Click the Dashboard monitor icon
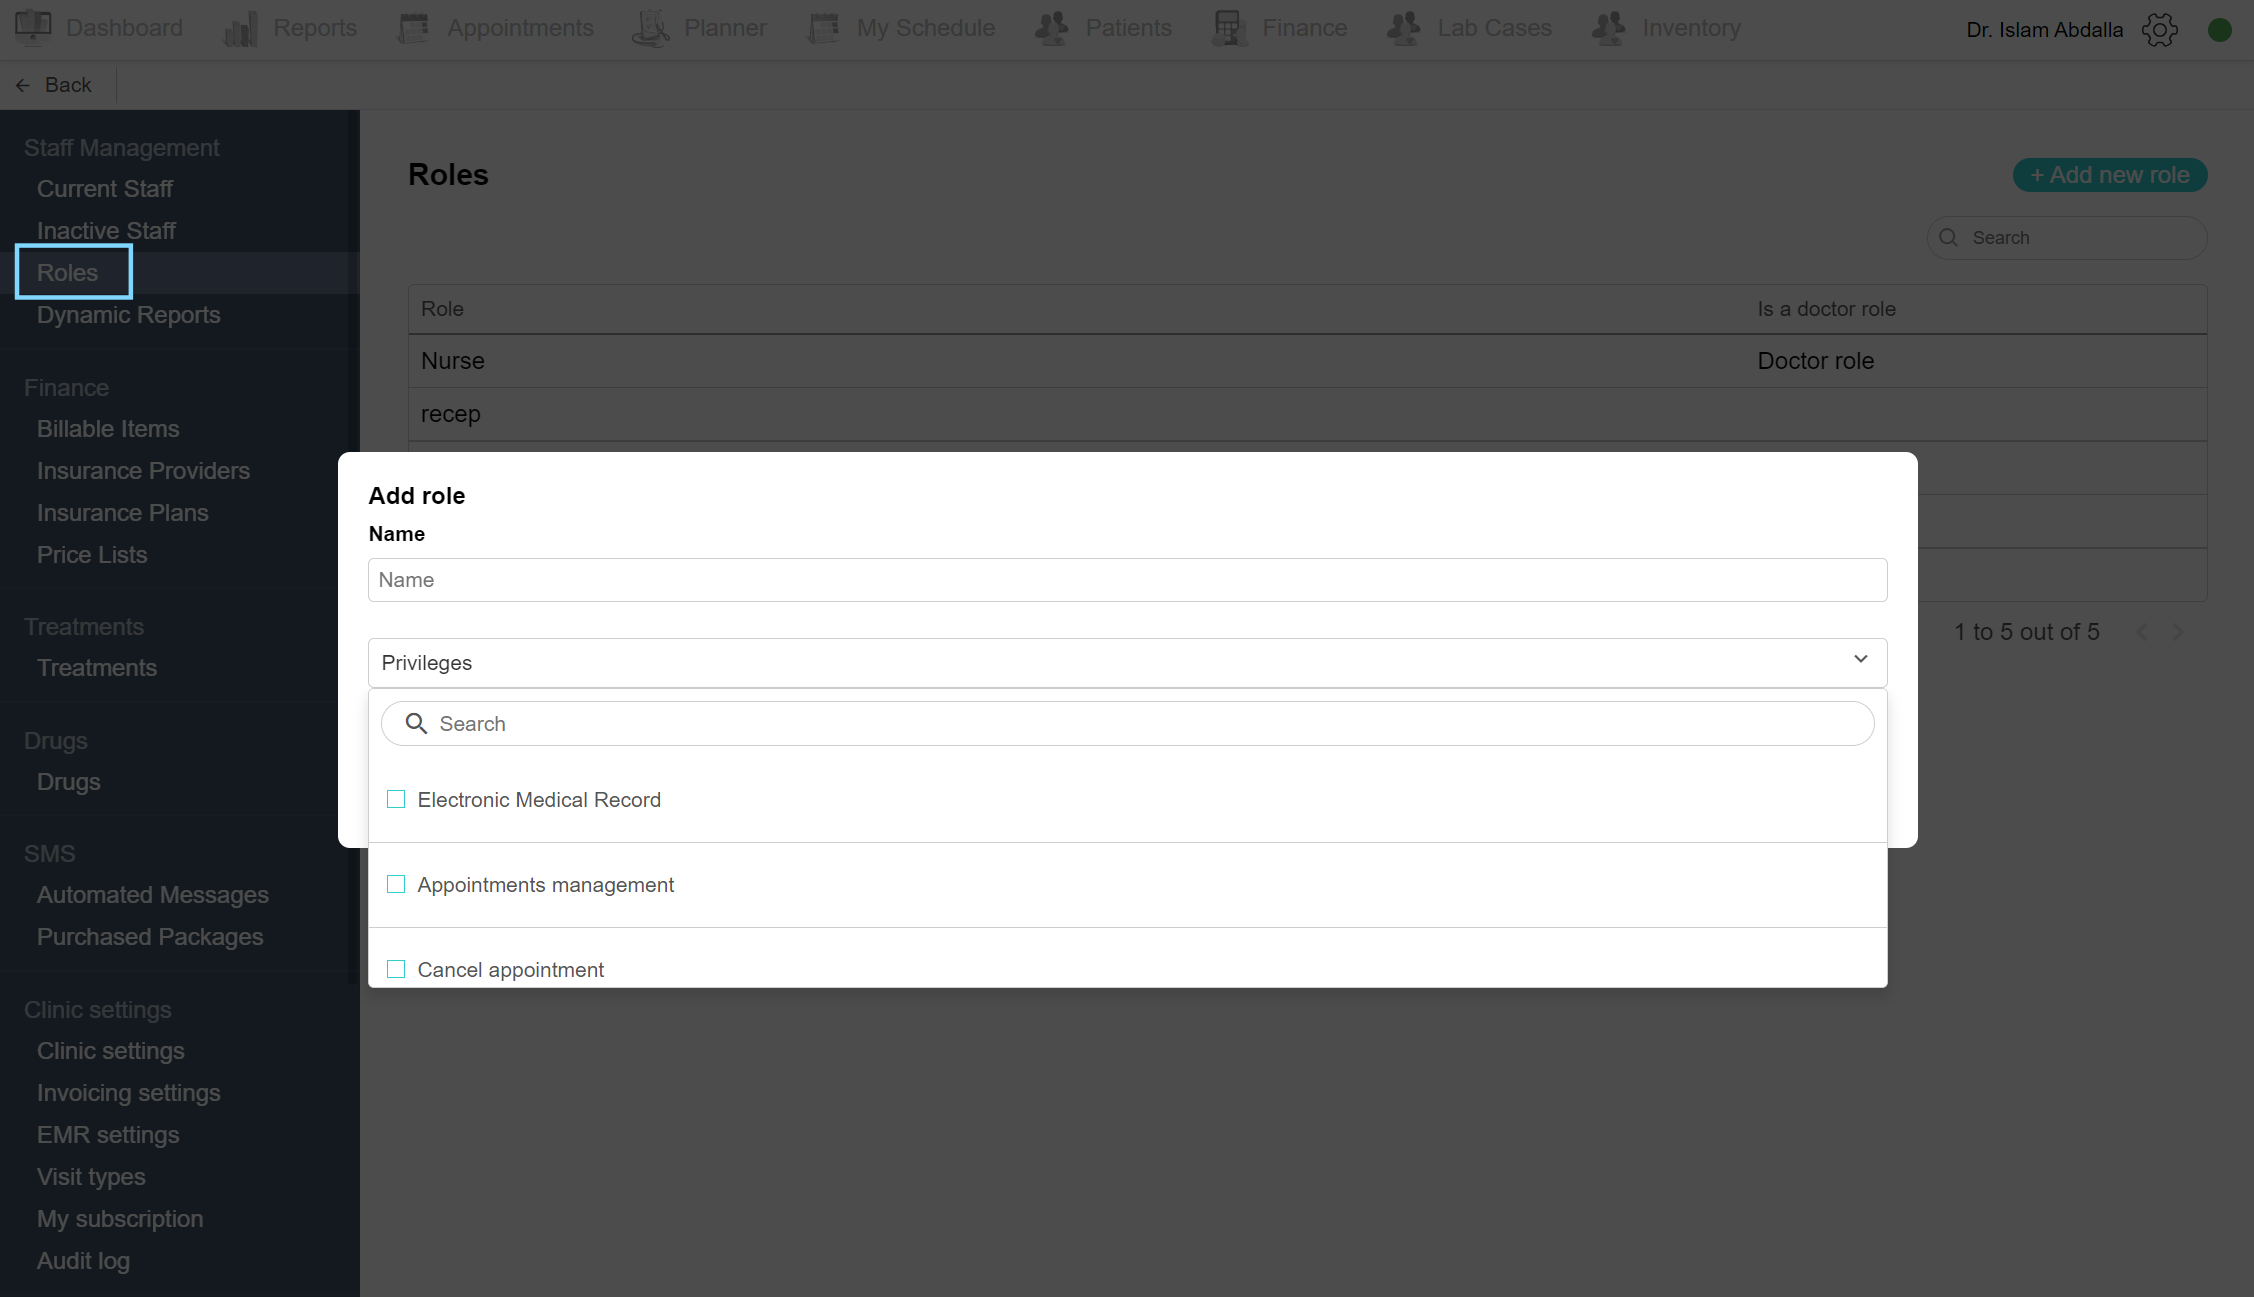This screenshot has height=1297, width=2254. point(33,27)
